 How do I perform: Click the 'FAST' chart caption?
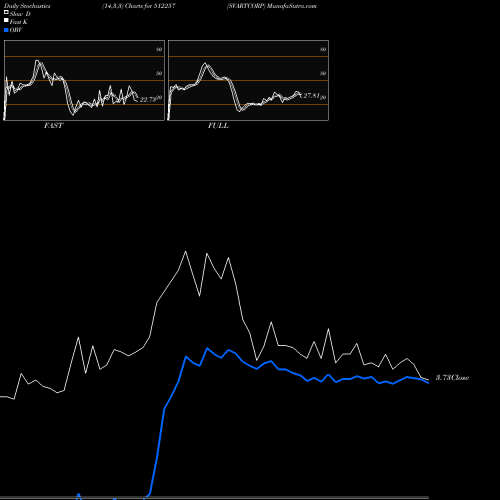coord(53,126)
